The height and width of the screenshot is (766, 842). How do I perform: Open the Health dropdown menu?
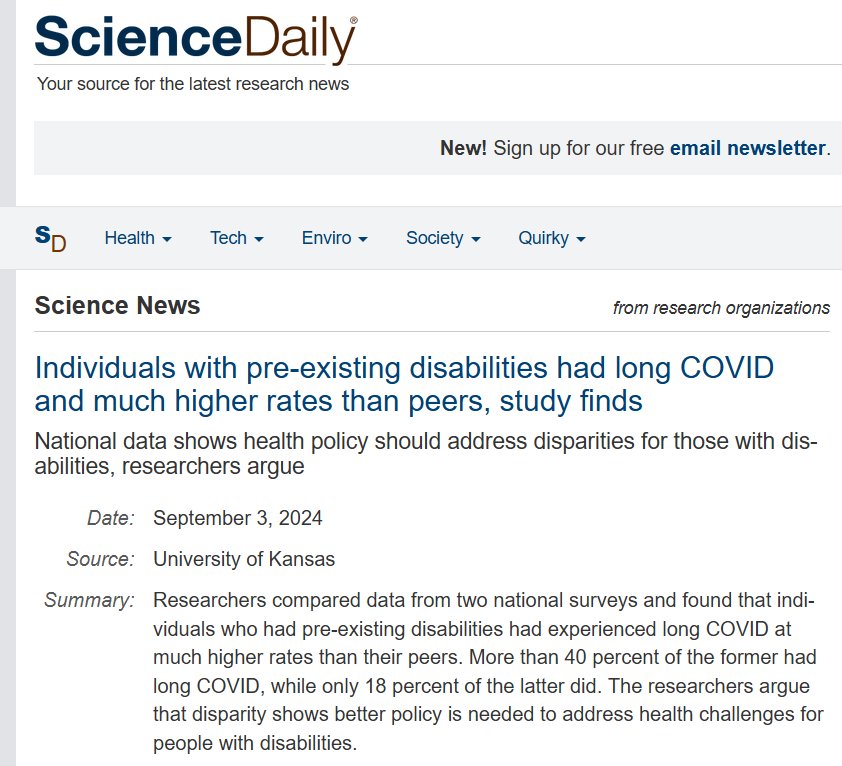coord(138,238)
